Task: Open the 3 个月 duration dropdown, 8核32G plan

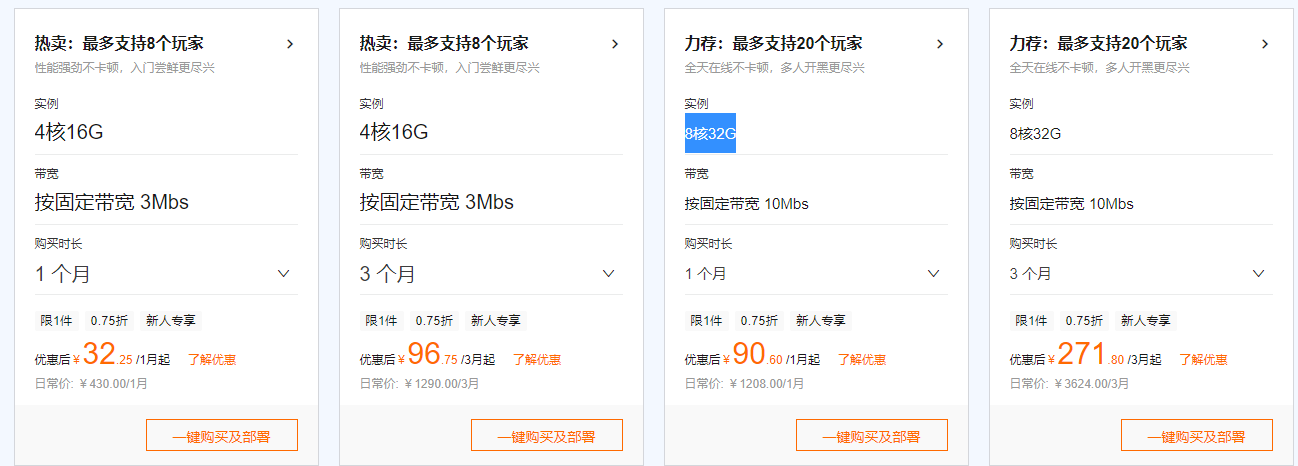Action: [1141, 273]
